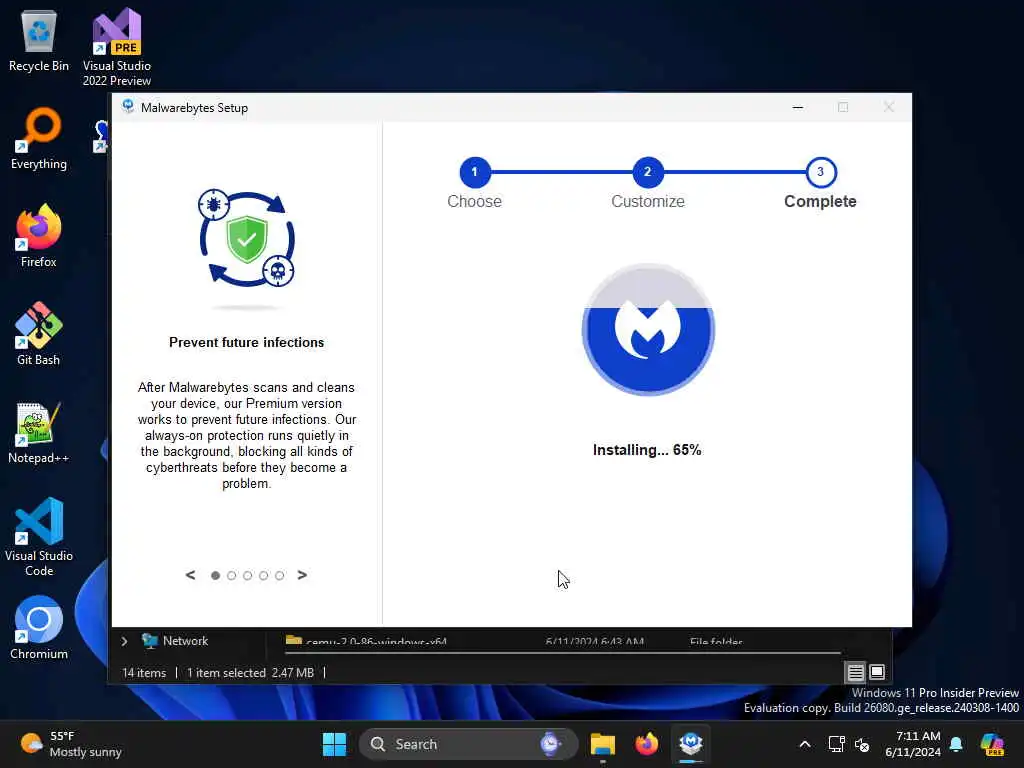Open the Everything search shortcut
This screenshot has width=1024, height=768.
tap(39, 138)
